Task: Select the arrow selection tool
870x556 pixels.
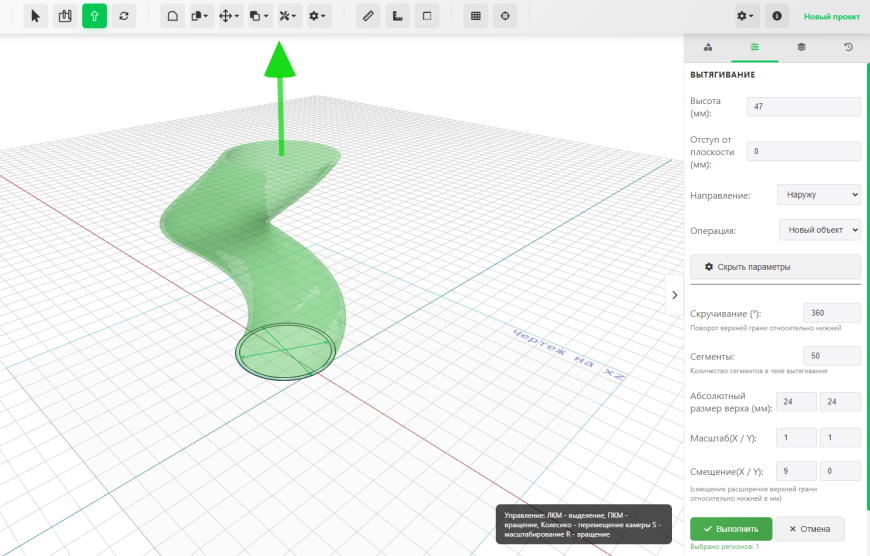Action: click(x=36, y=16)
